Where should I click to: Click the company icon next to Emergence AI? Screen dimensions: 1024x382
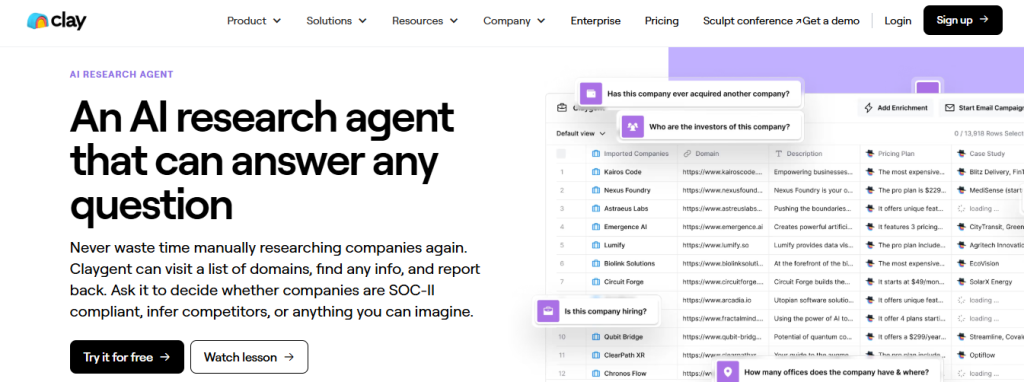tap(596, 227)
